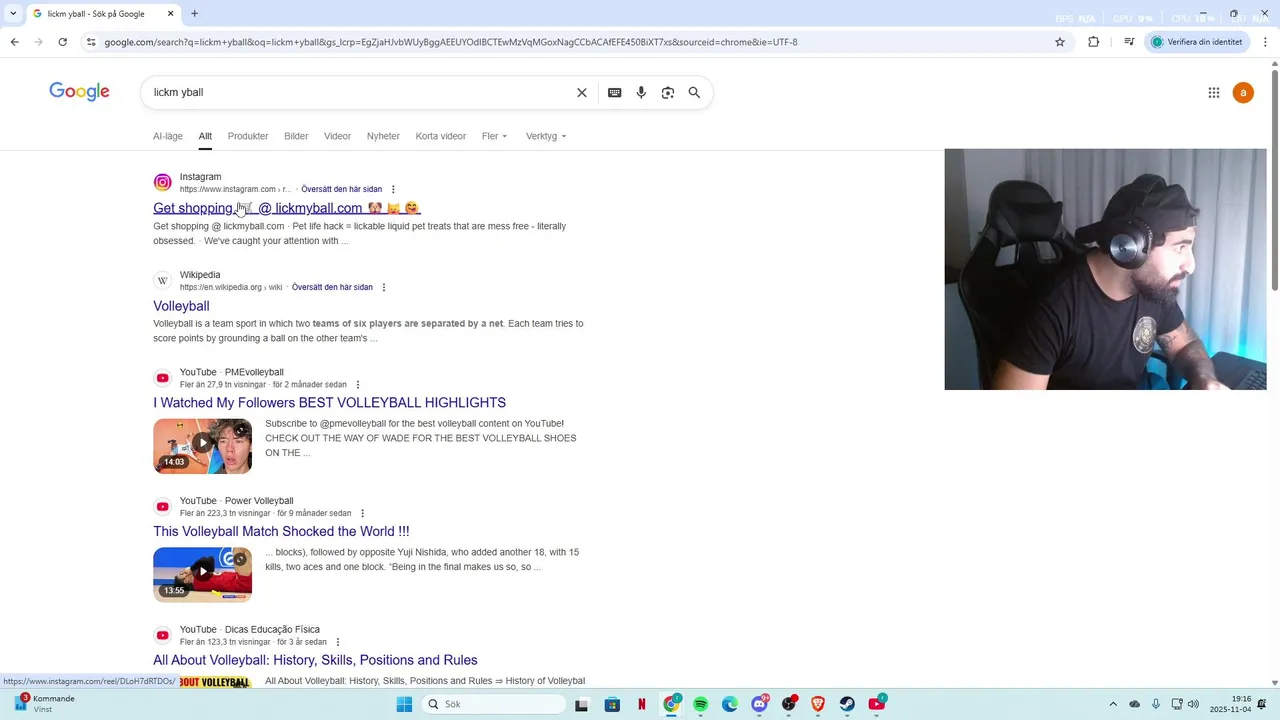This screenshot has width=1280, height=720.
Task: Open the Wikipedia 'Volleyball' result
Action: pos(181,306)
